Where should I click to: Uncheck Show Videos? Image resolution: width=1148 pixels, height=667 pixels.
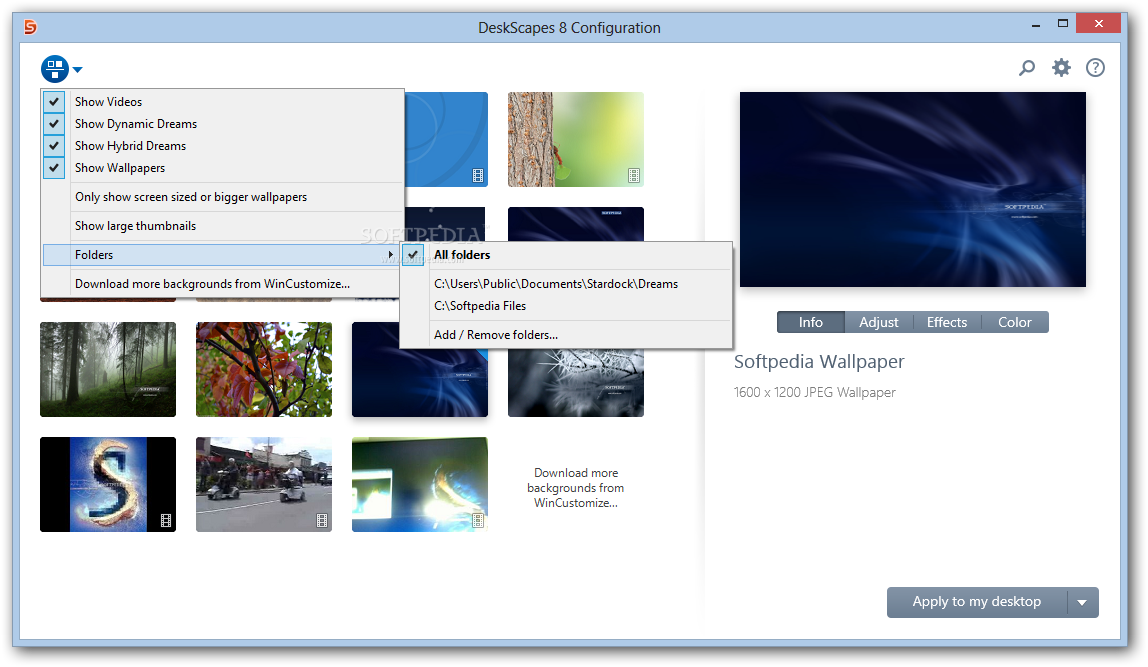point(54,102)
